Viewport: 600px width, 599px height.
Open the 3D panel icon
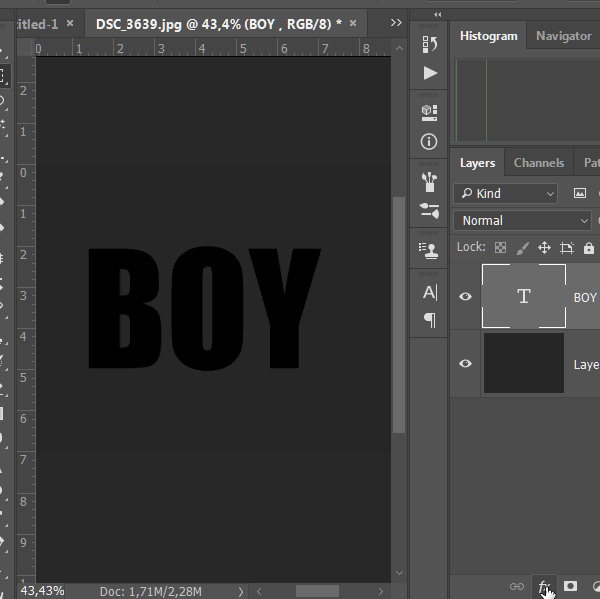point(429,113)
